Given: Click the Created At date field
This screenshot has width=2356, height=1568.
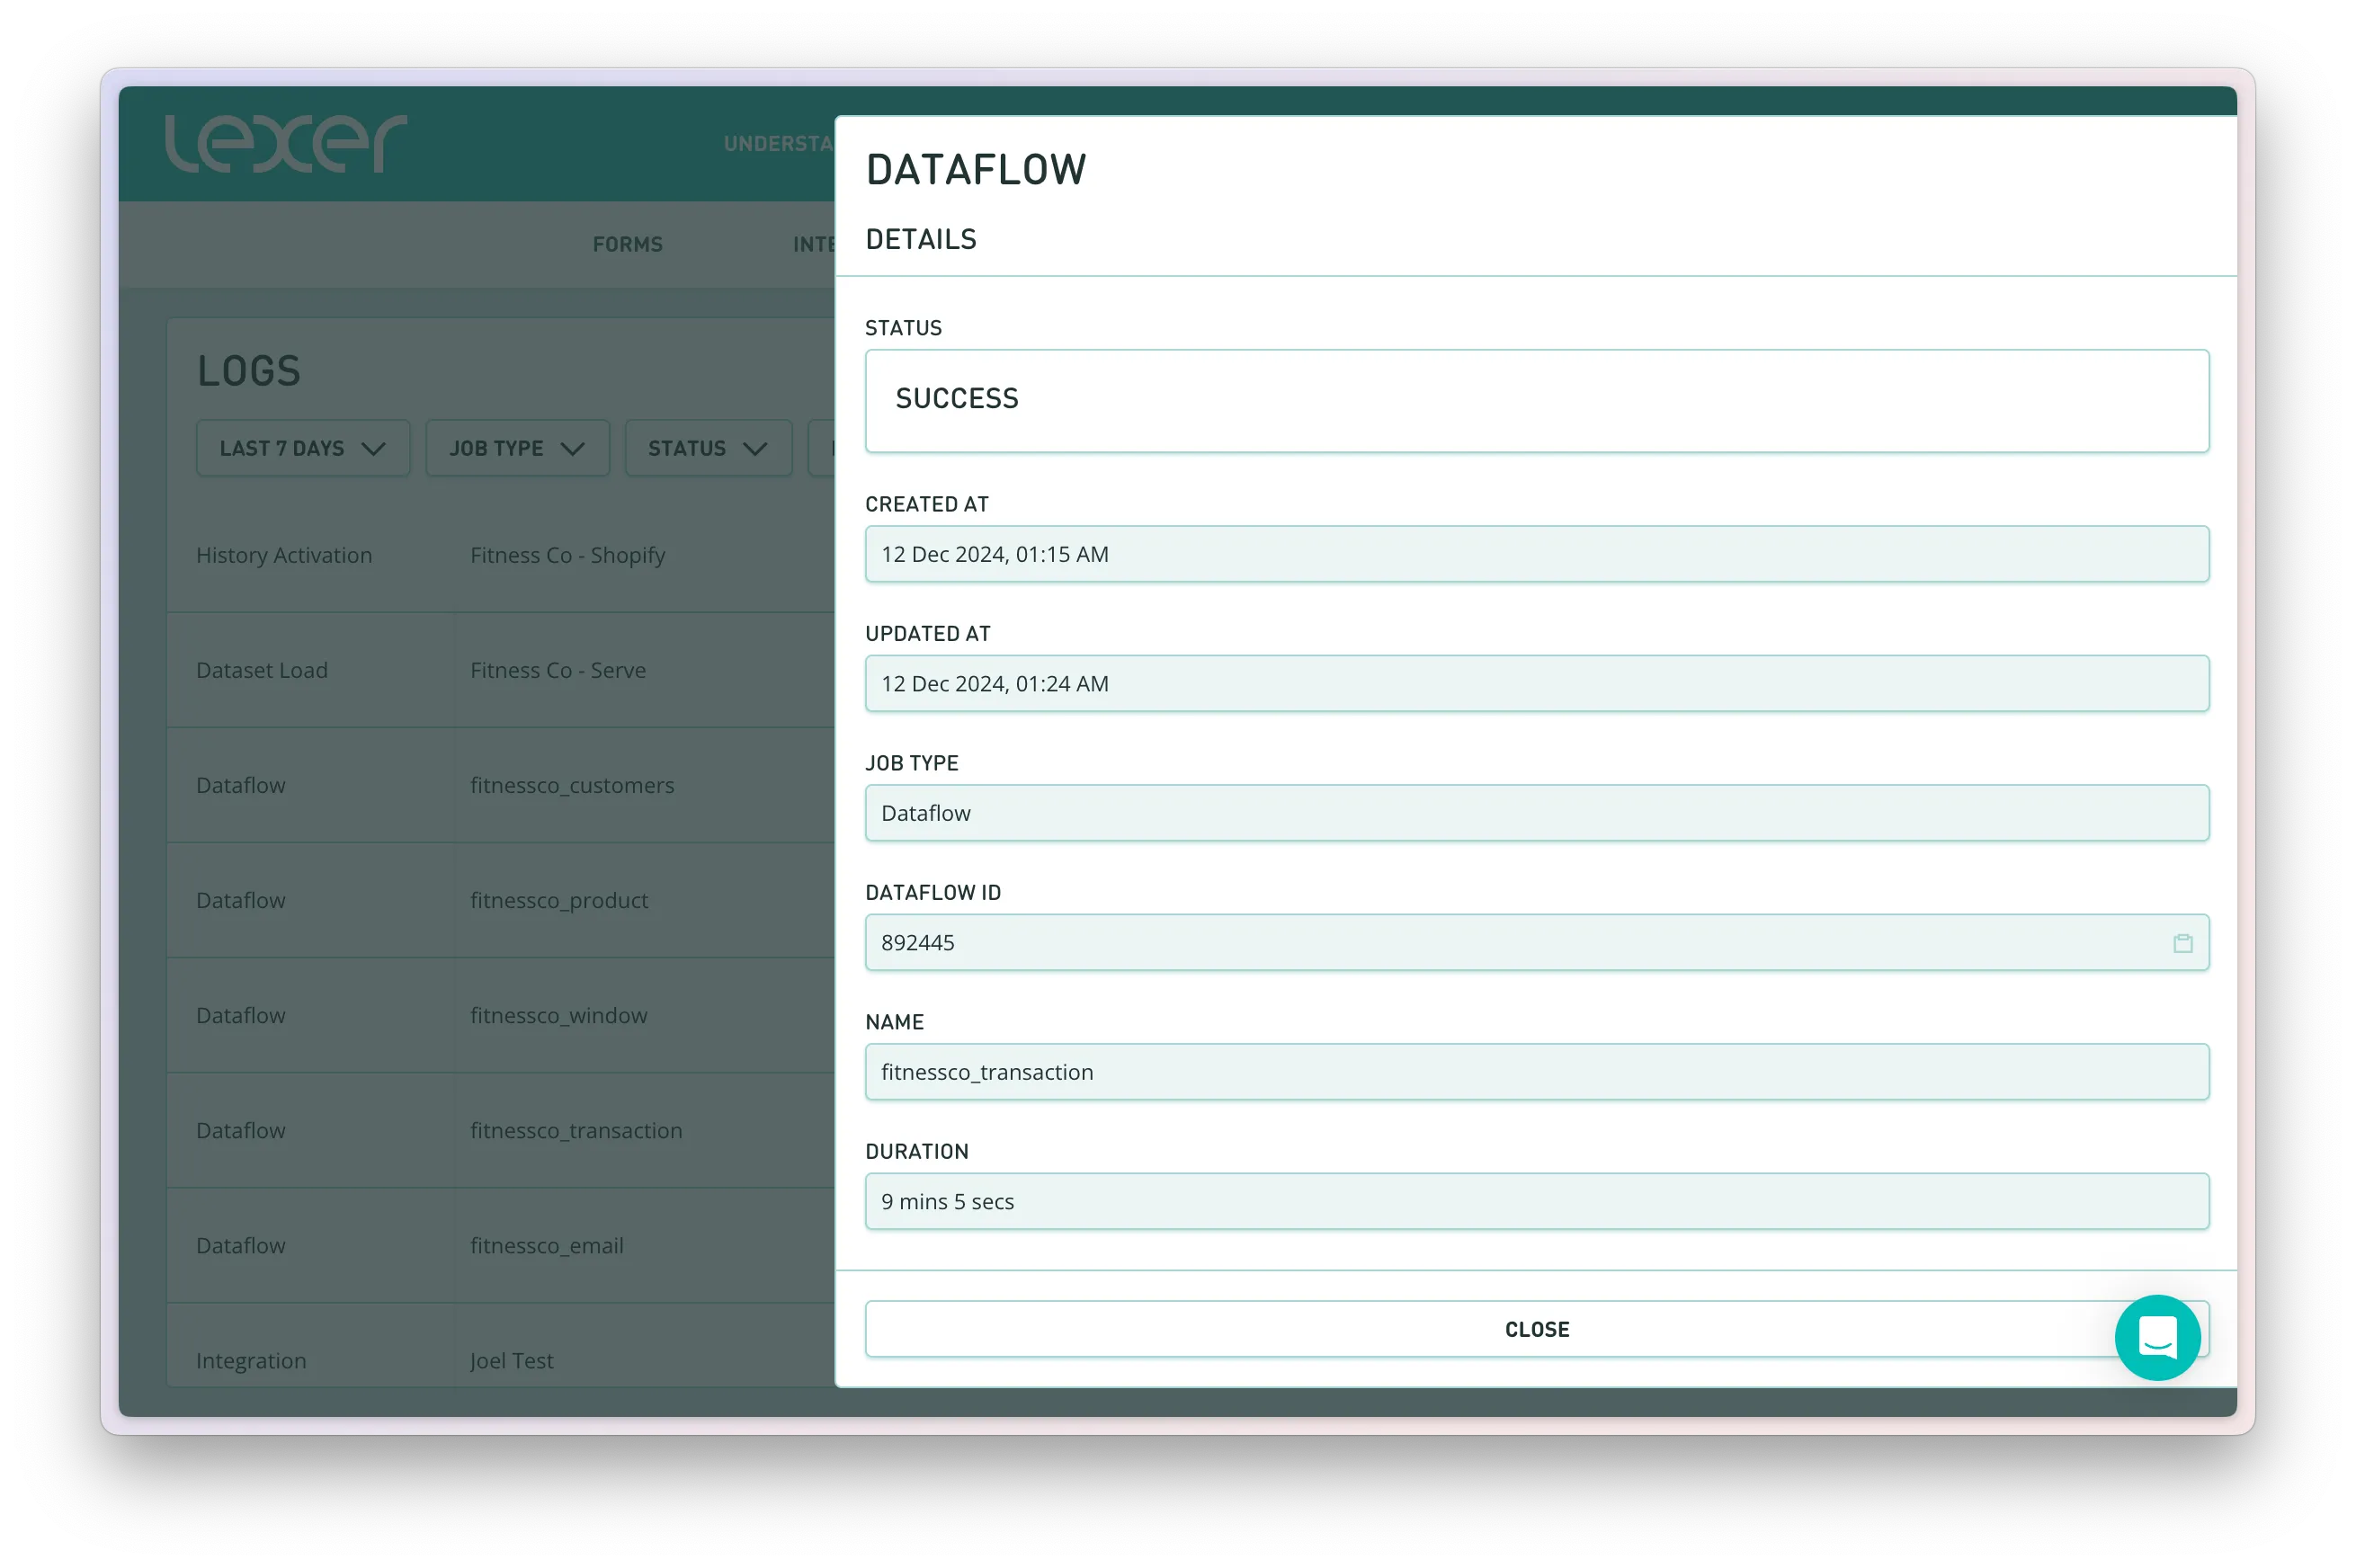Looking at the screenshot, I should coord(1536,554).
